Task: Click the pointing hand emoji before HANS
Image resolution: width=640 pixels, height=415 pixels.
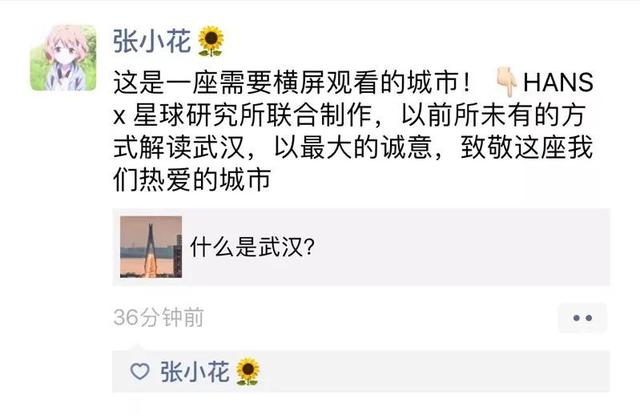Action: (x=507, y=82)
